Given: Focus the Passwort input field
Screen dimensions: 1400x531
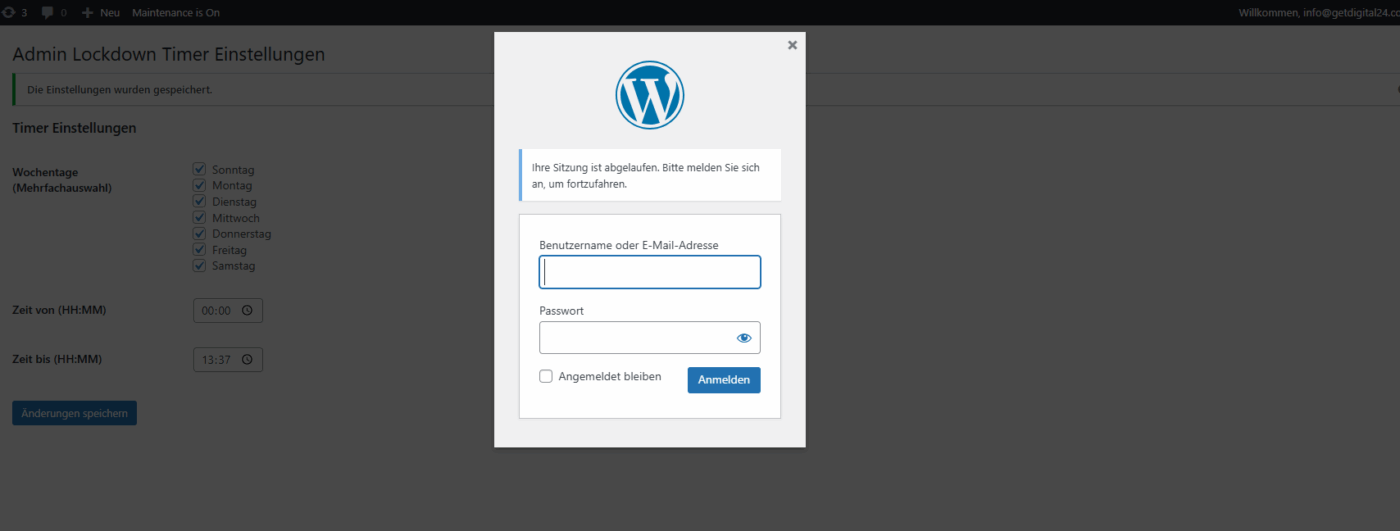Looking at the screenshot, I should coord(650,338).
